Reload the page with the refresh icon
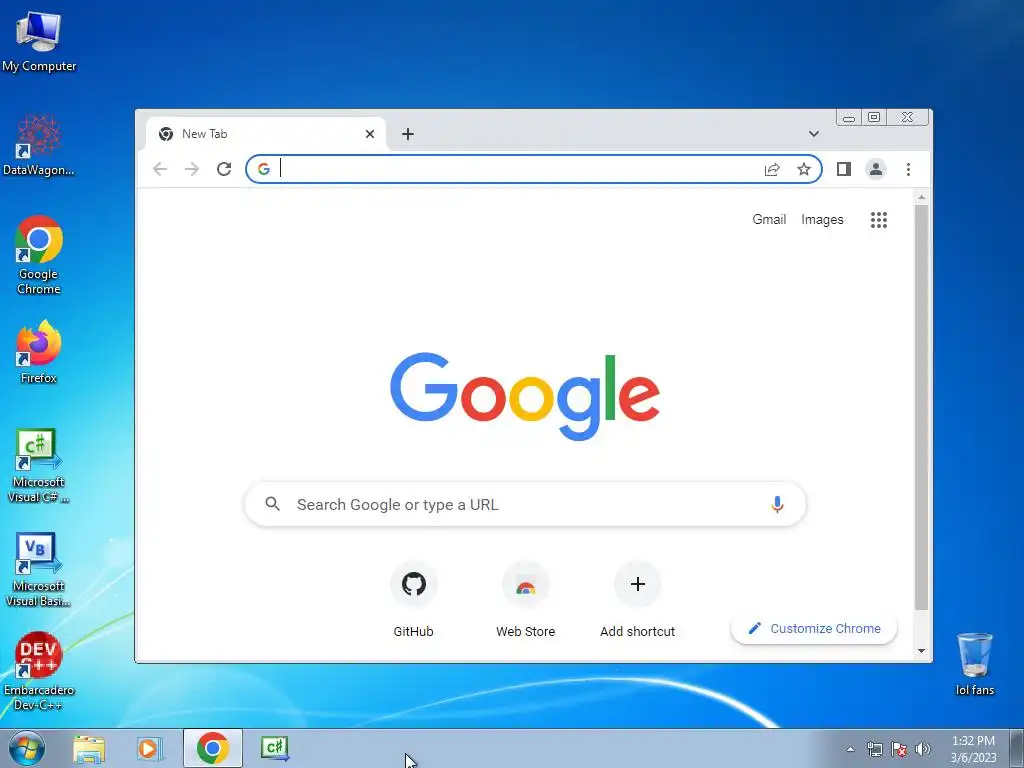This screenshot has width=1024, height=768. point(224,169)
